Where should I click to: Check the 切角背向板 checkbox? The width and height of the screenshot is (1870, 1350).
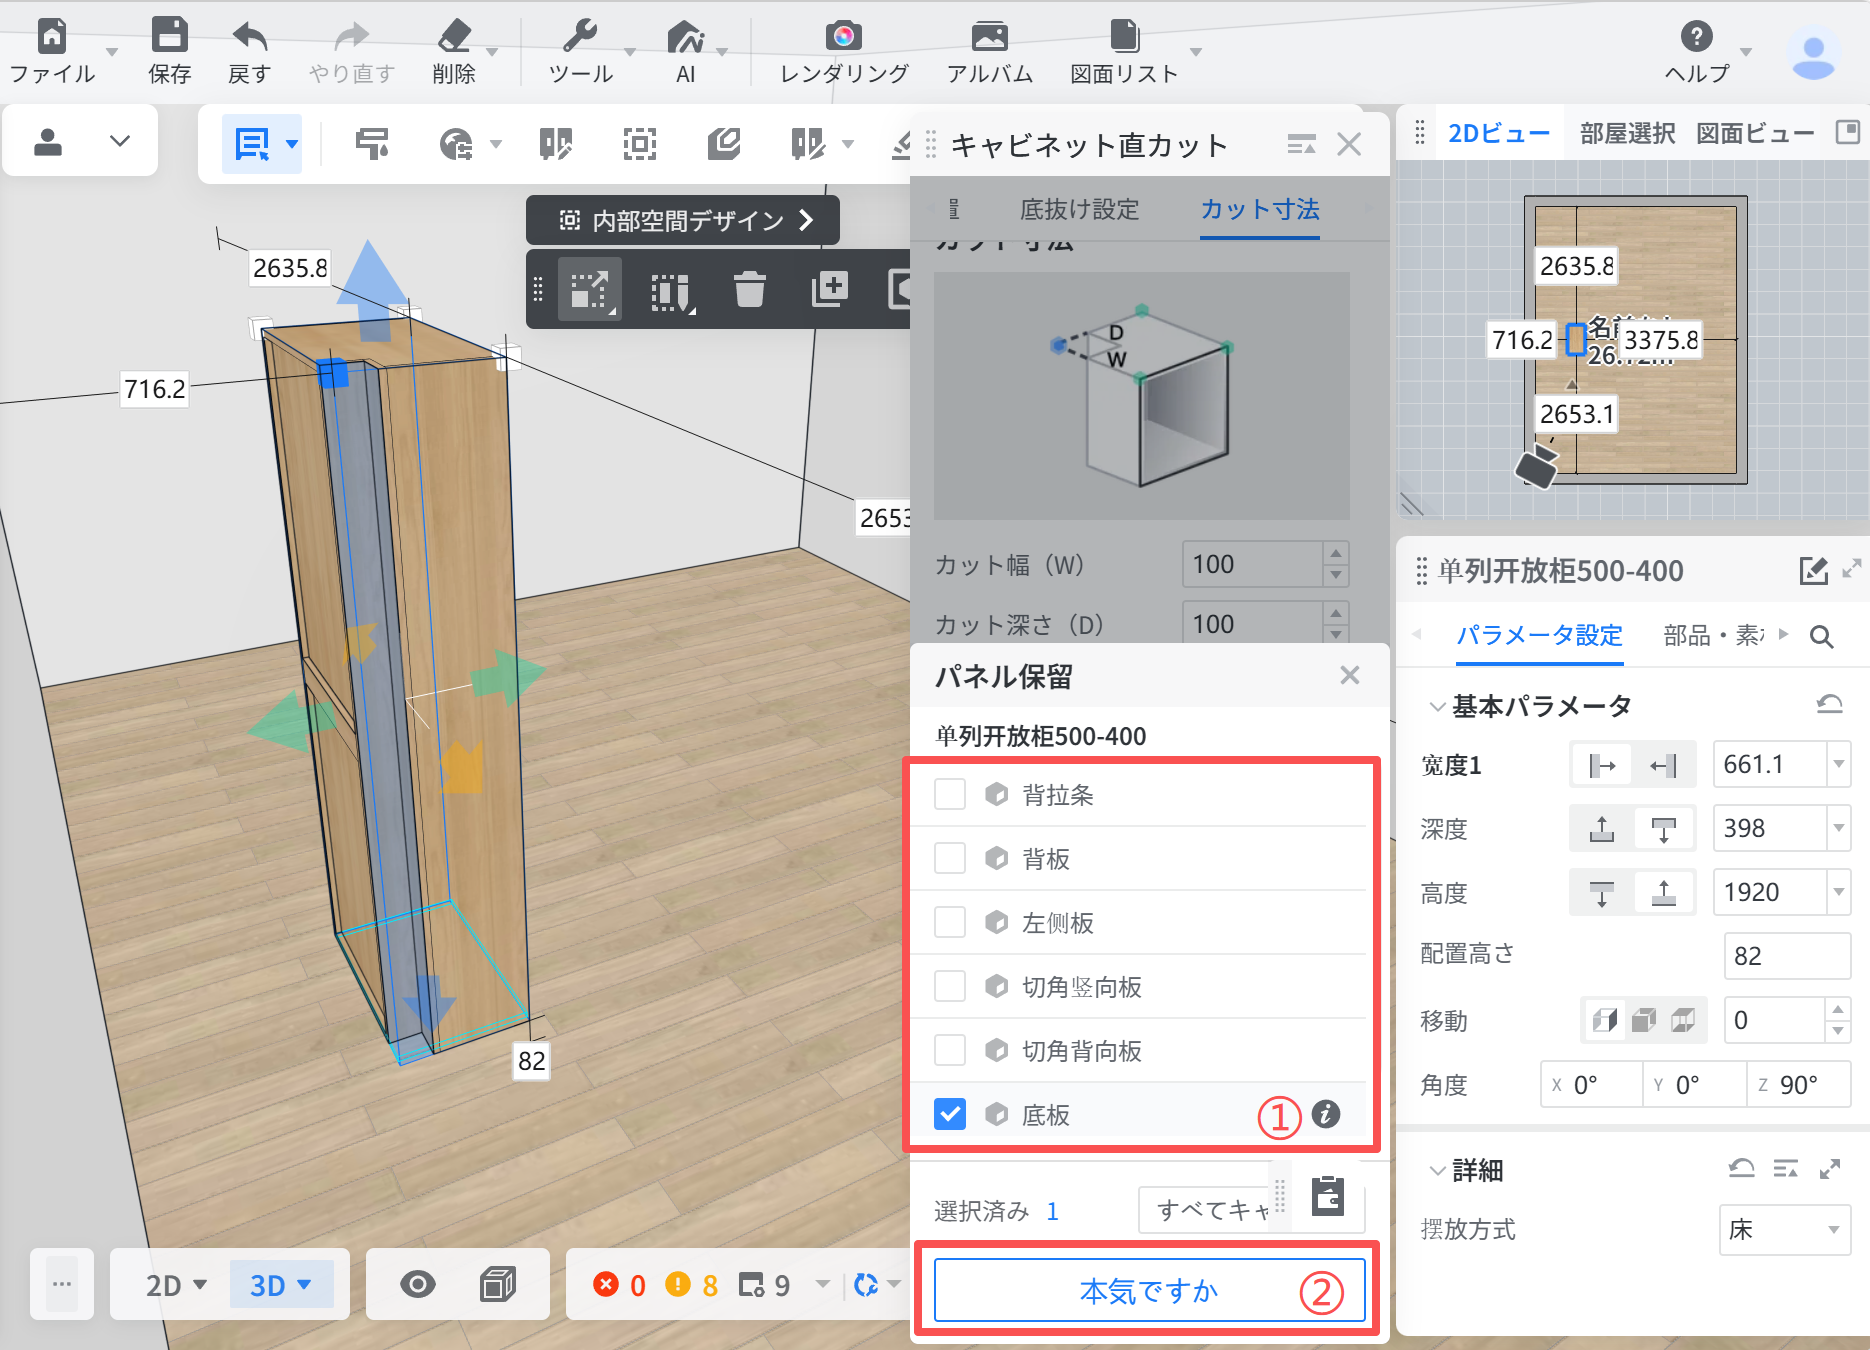(949, 1050)
